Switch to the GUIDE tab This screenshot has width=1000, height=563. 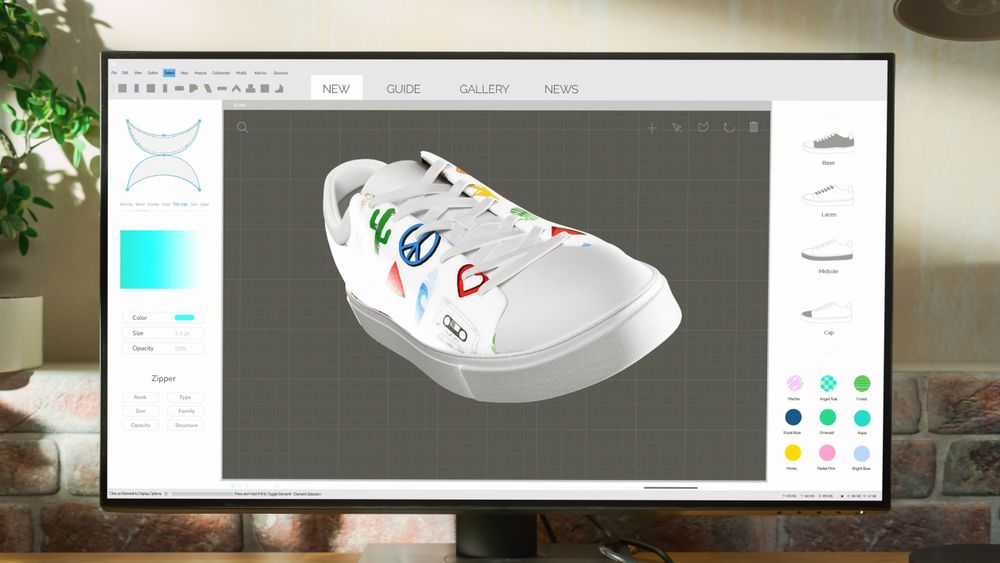pyautogui.click(x=403, y=89)
